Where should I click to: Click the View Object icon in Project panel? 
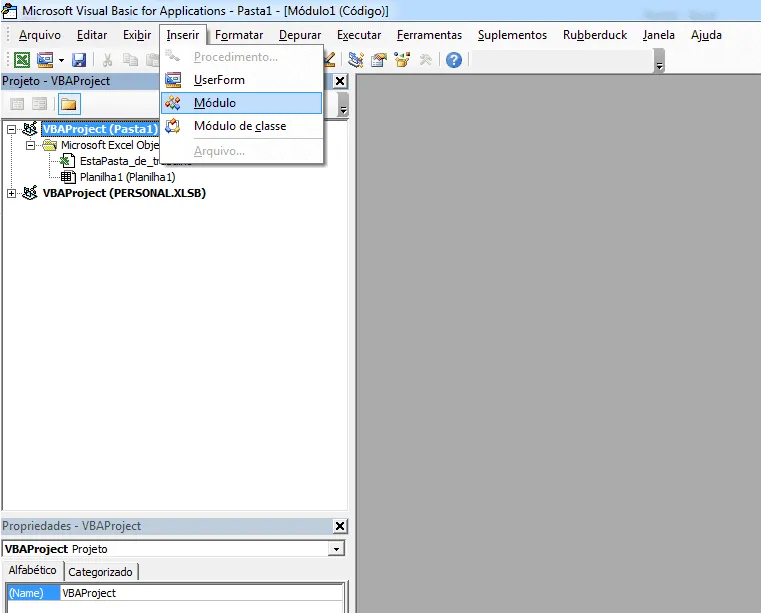(x=39, y=104)
